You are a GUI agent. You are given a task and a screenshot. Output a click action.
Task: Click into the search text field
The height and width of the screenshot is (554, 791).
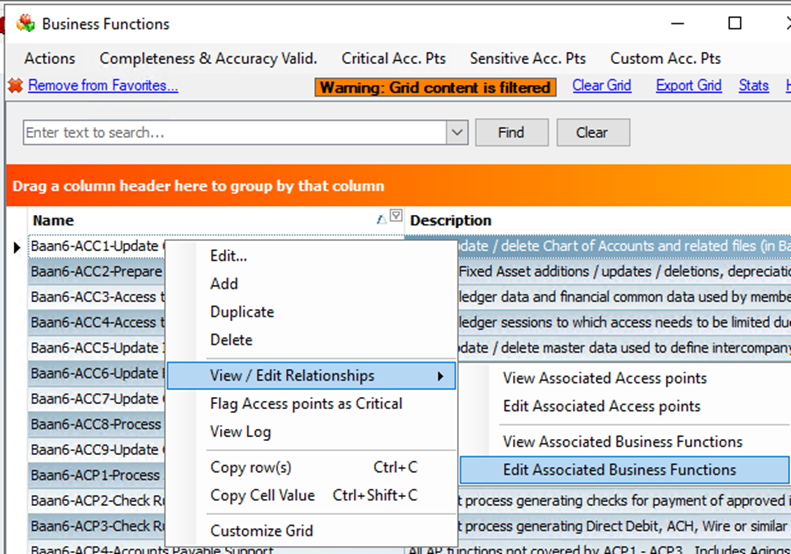[x=235, y=132]
